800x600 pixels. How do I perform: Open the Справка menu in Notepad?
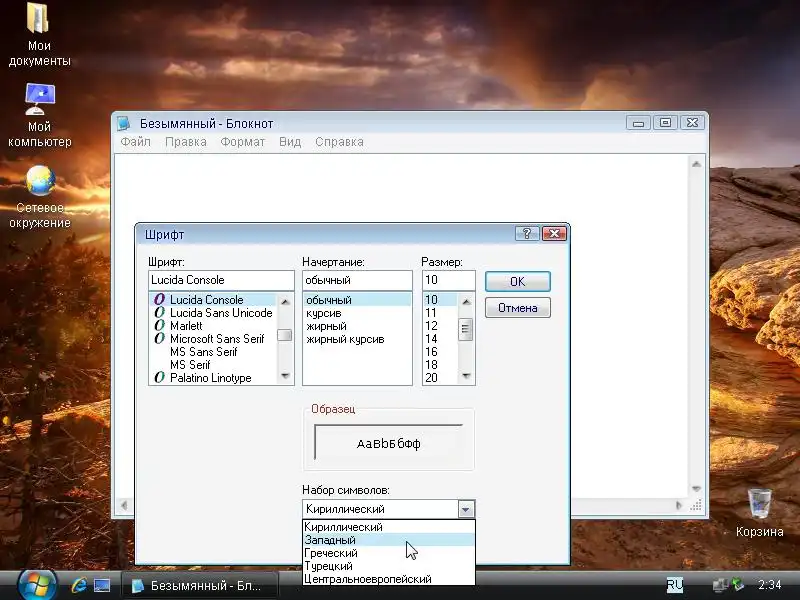[x=339, y=142]
